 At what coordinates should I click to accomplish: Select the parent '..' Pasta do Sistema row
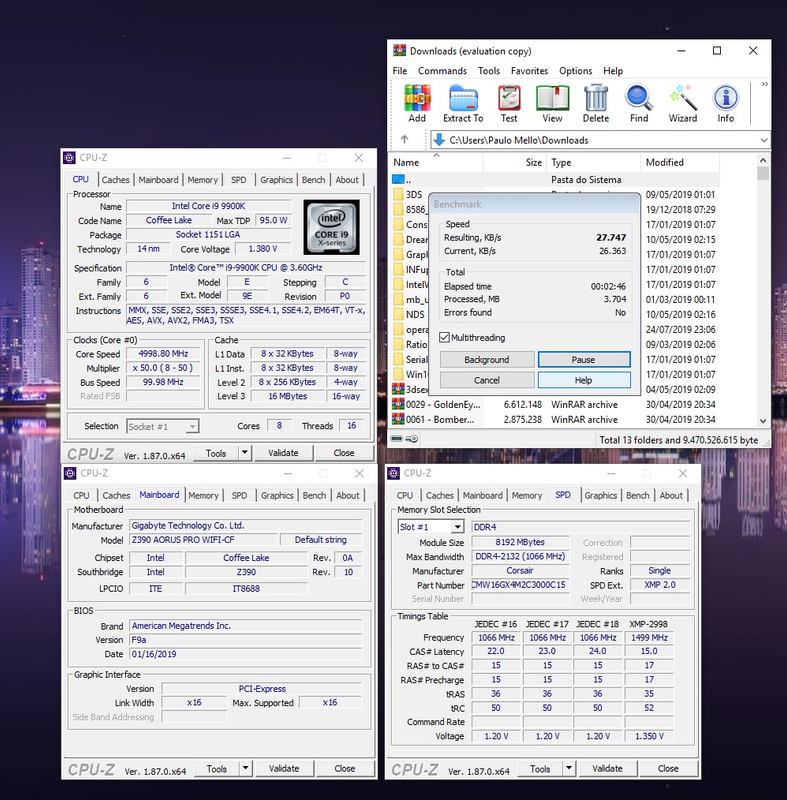tap(556, 180)
